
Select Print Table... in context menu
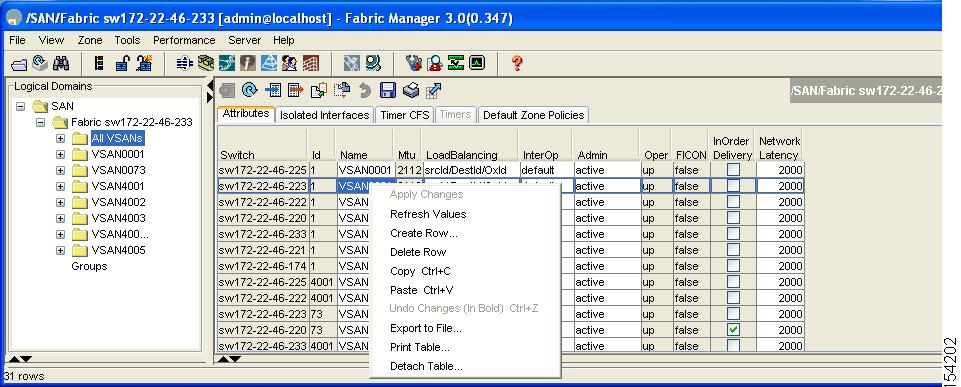(x=420, y=347)
